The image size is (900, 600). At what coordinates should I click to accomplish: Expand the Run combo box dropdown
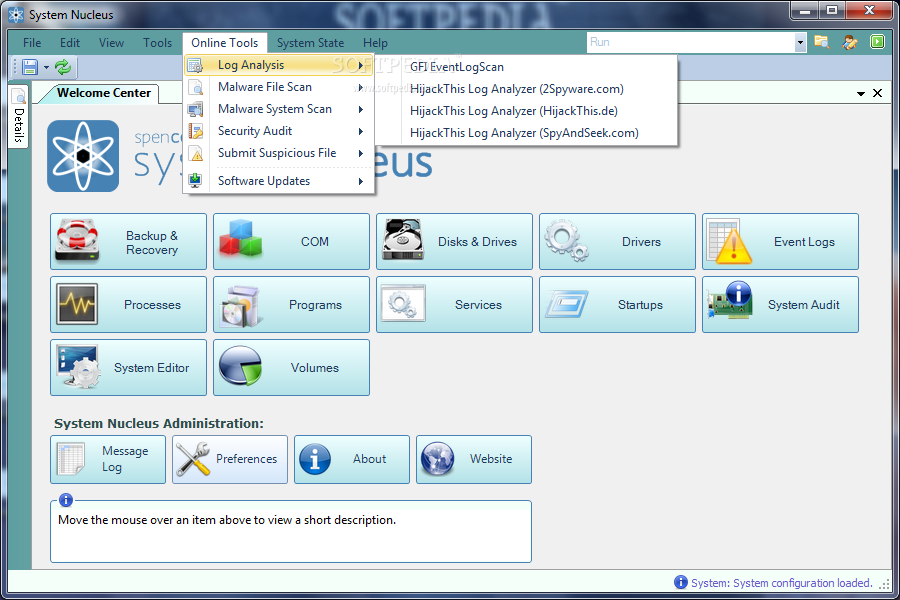[x=800, y=42]
